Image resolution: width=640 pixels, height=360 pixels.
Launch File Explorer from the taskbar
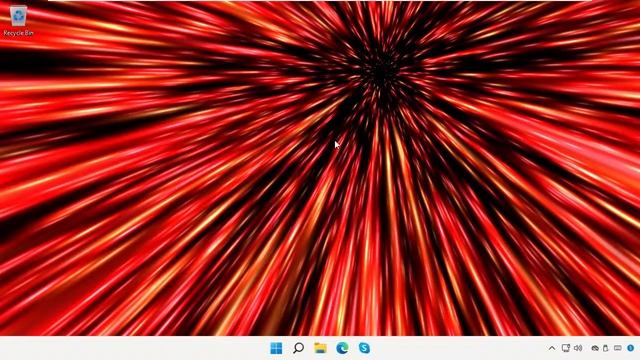[x=320, y=348]
